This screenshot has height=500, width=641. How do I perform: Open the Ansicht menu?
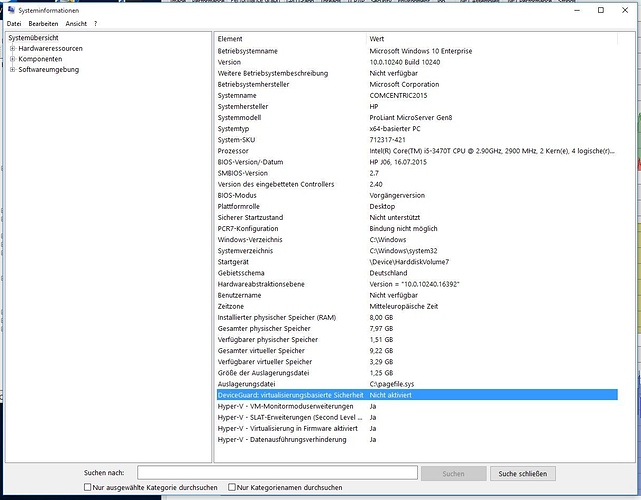(76, 24)
